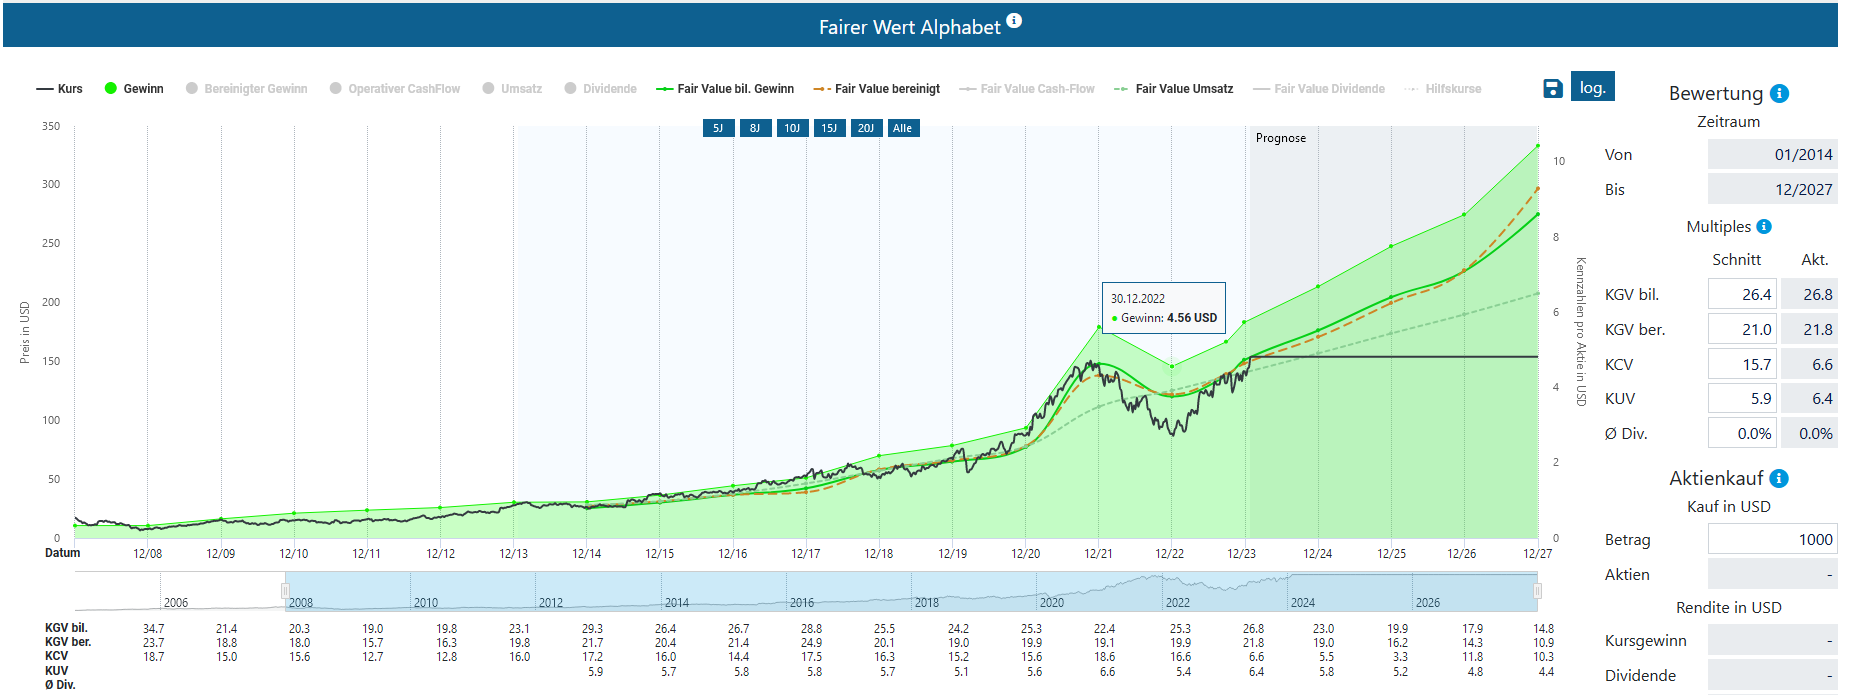Click the save chart floppy disk icon
This screenshot has width=1862, height=695.
[1552, 88]
